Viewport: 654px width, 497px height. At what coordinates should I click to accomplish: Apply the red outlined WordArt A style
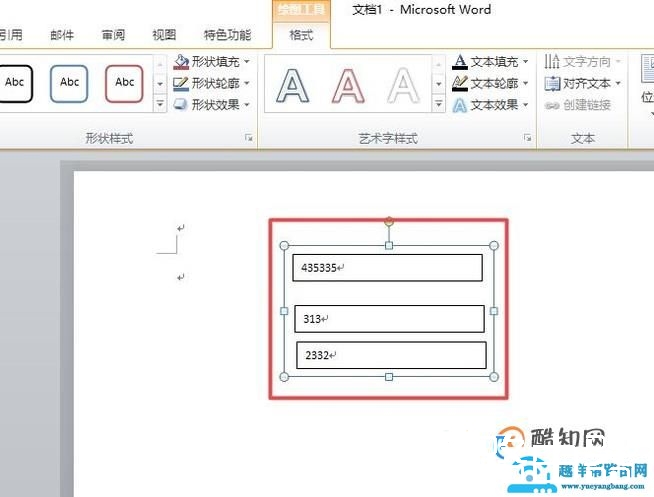click(348, 85)
